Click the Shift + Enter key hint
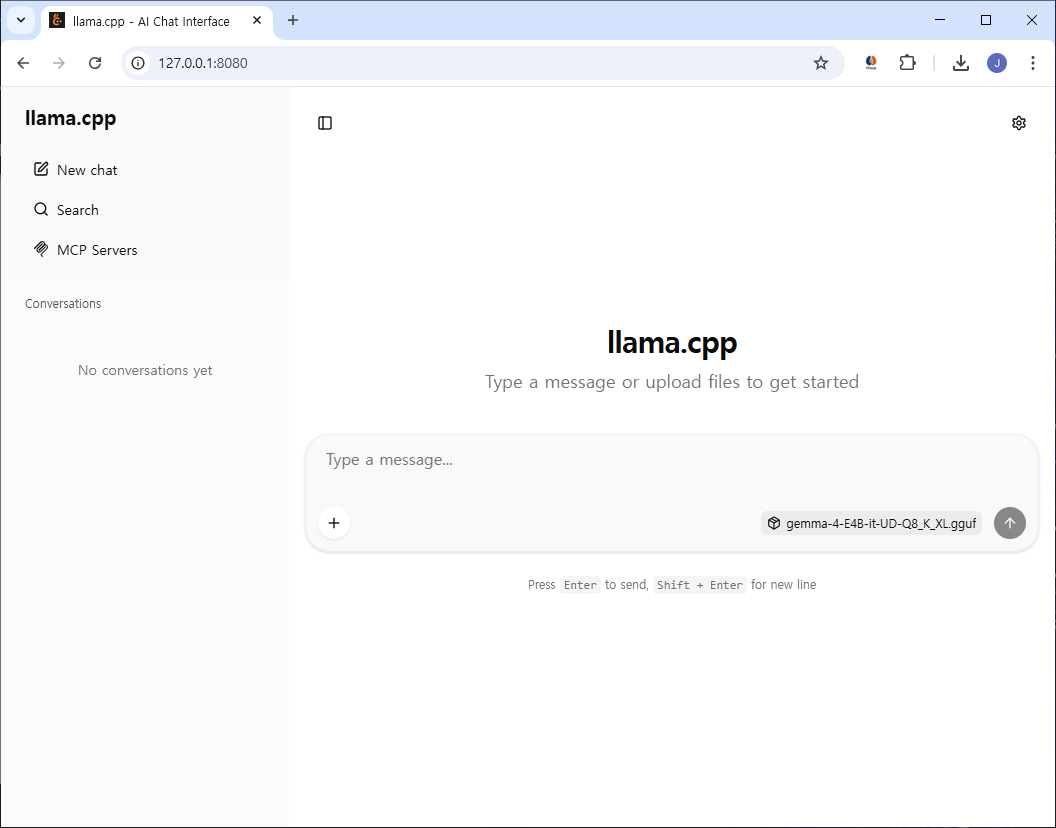The width and height of the screenshot is (1056, 828). pyautogui.click(x=699, y=585)
